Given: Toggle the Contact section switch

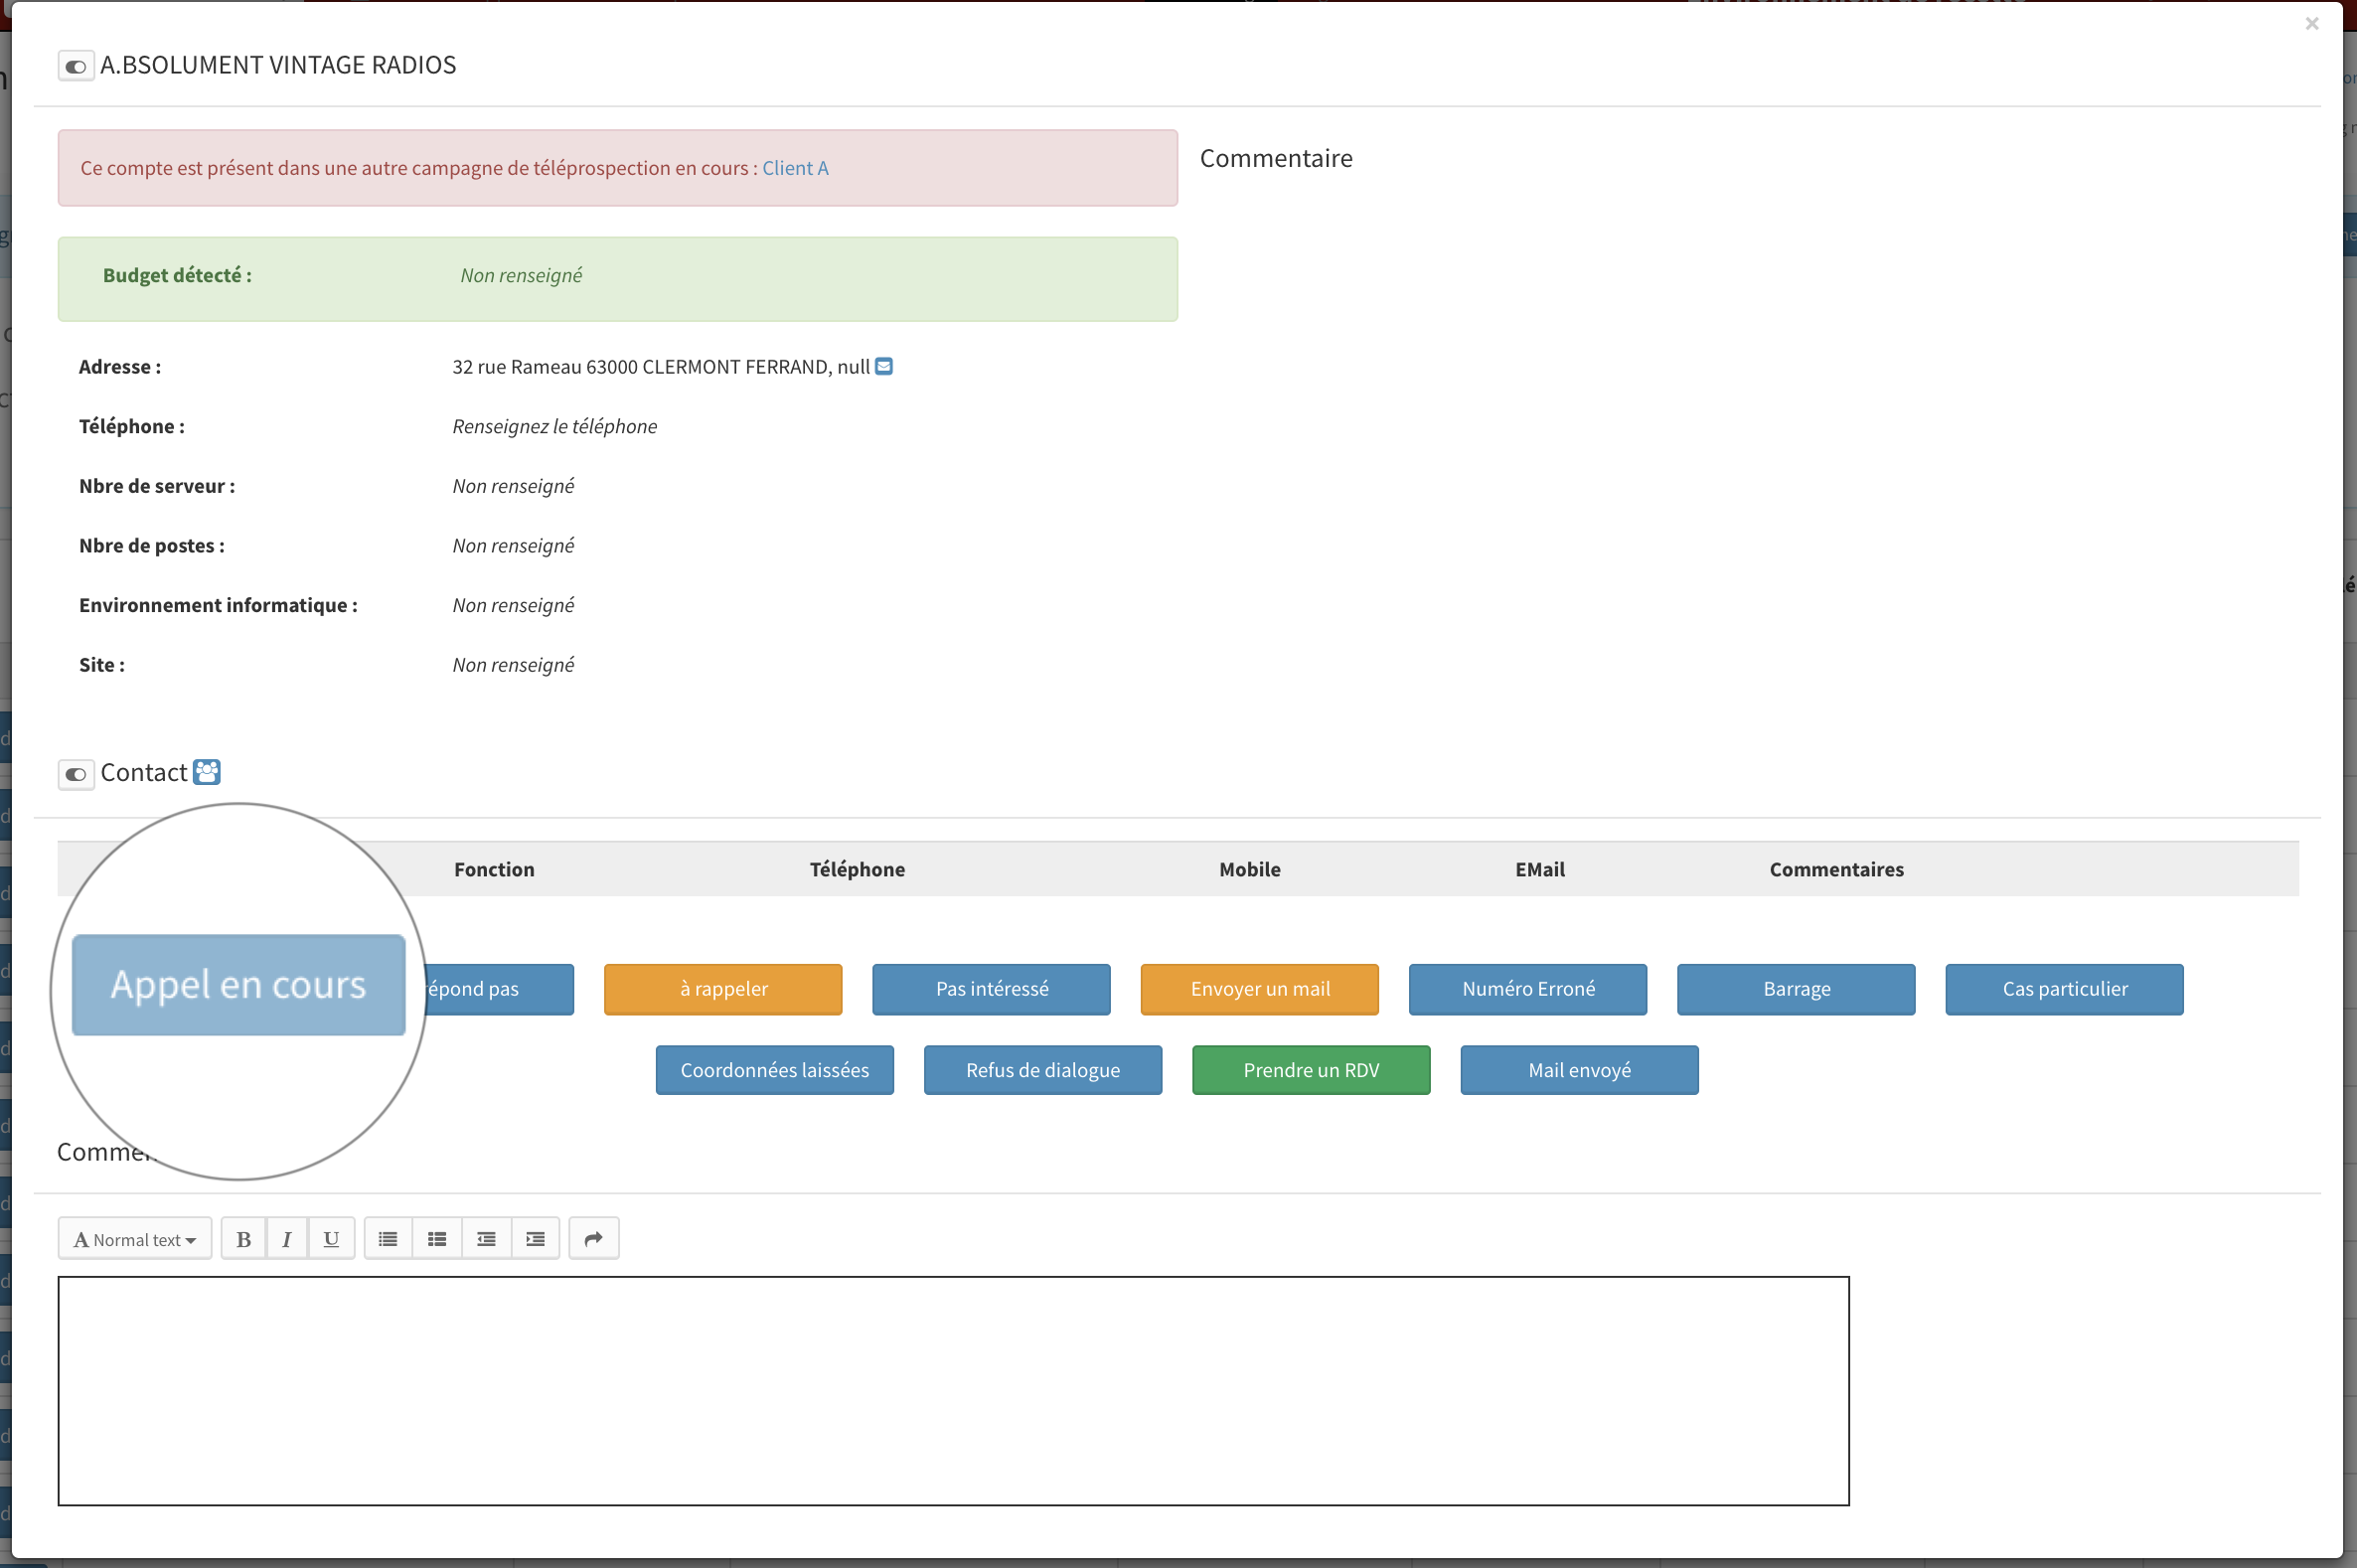Looking at the screenshot, I should click(76, 774).
